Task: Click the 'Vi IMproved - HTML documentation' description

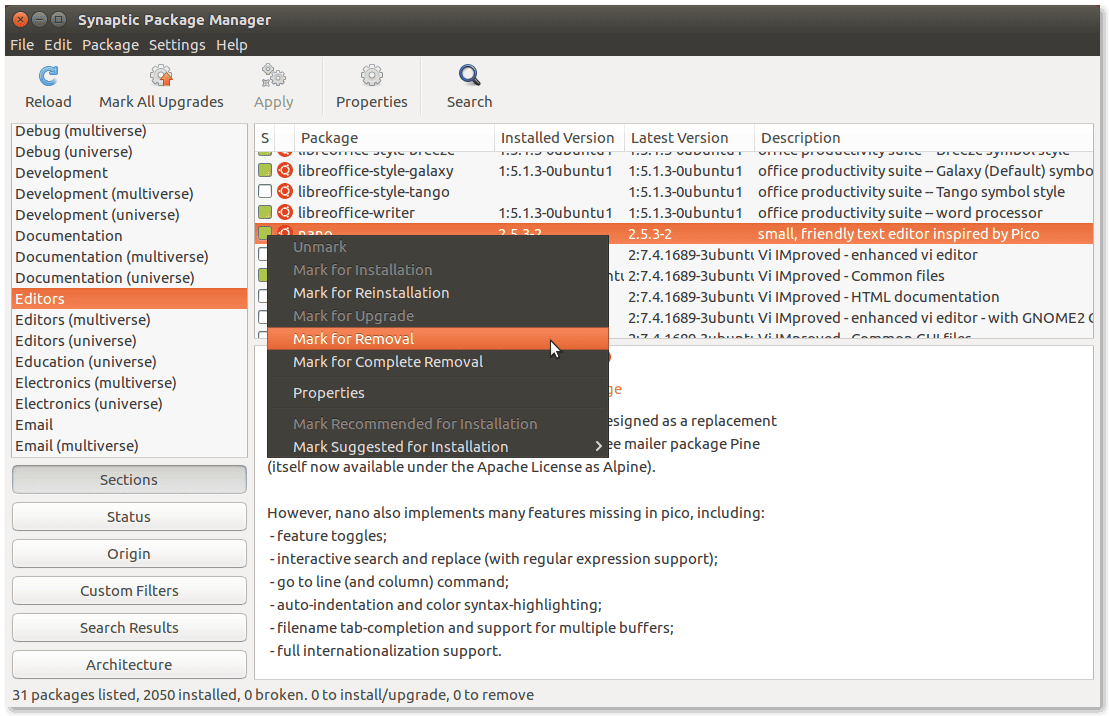Action: [878, 297]
